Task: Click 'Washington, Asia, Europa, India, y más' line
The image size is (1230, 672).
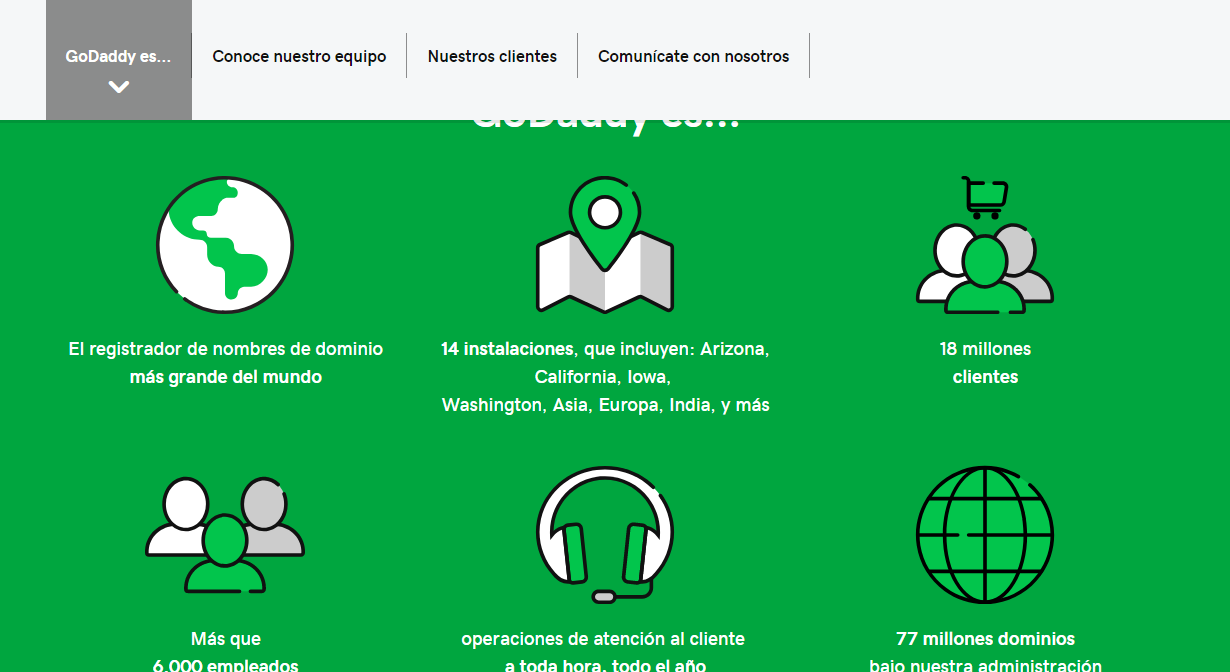Action: pyautogui.click(x=606, y=405)
